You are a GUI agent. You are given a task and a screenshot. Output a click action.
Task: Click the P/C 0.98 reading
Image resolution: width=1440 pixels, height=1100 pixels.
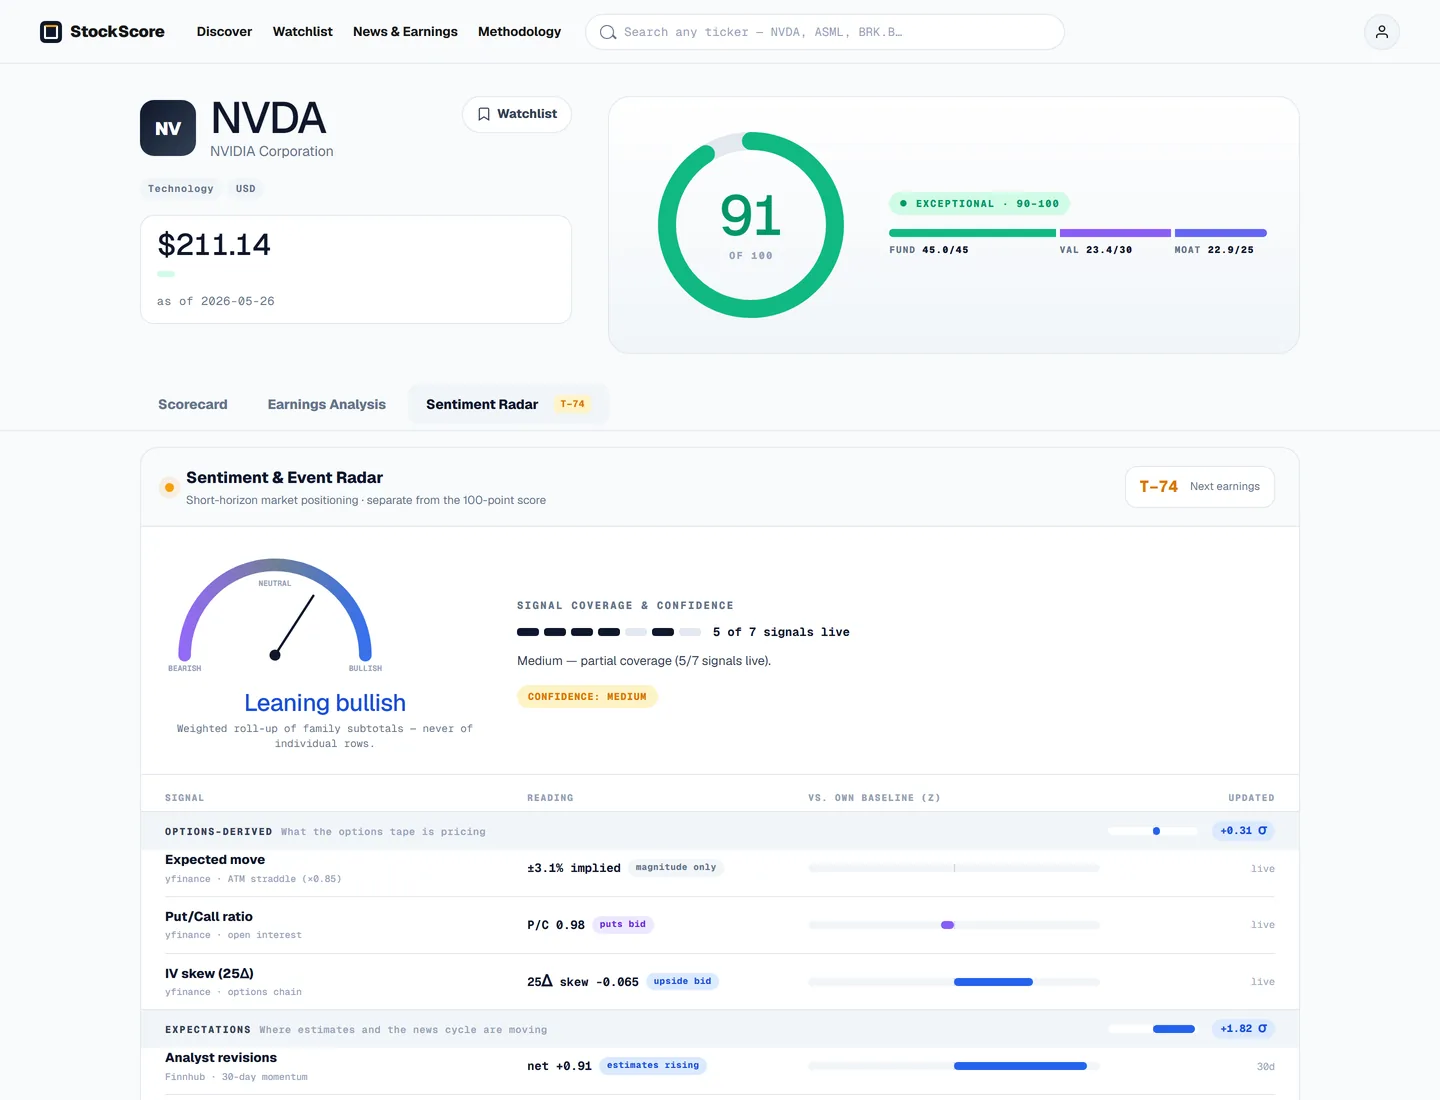(556, 925)
